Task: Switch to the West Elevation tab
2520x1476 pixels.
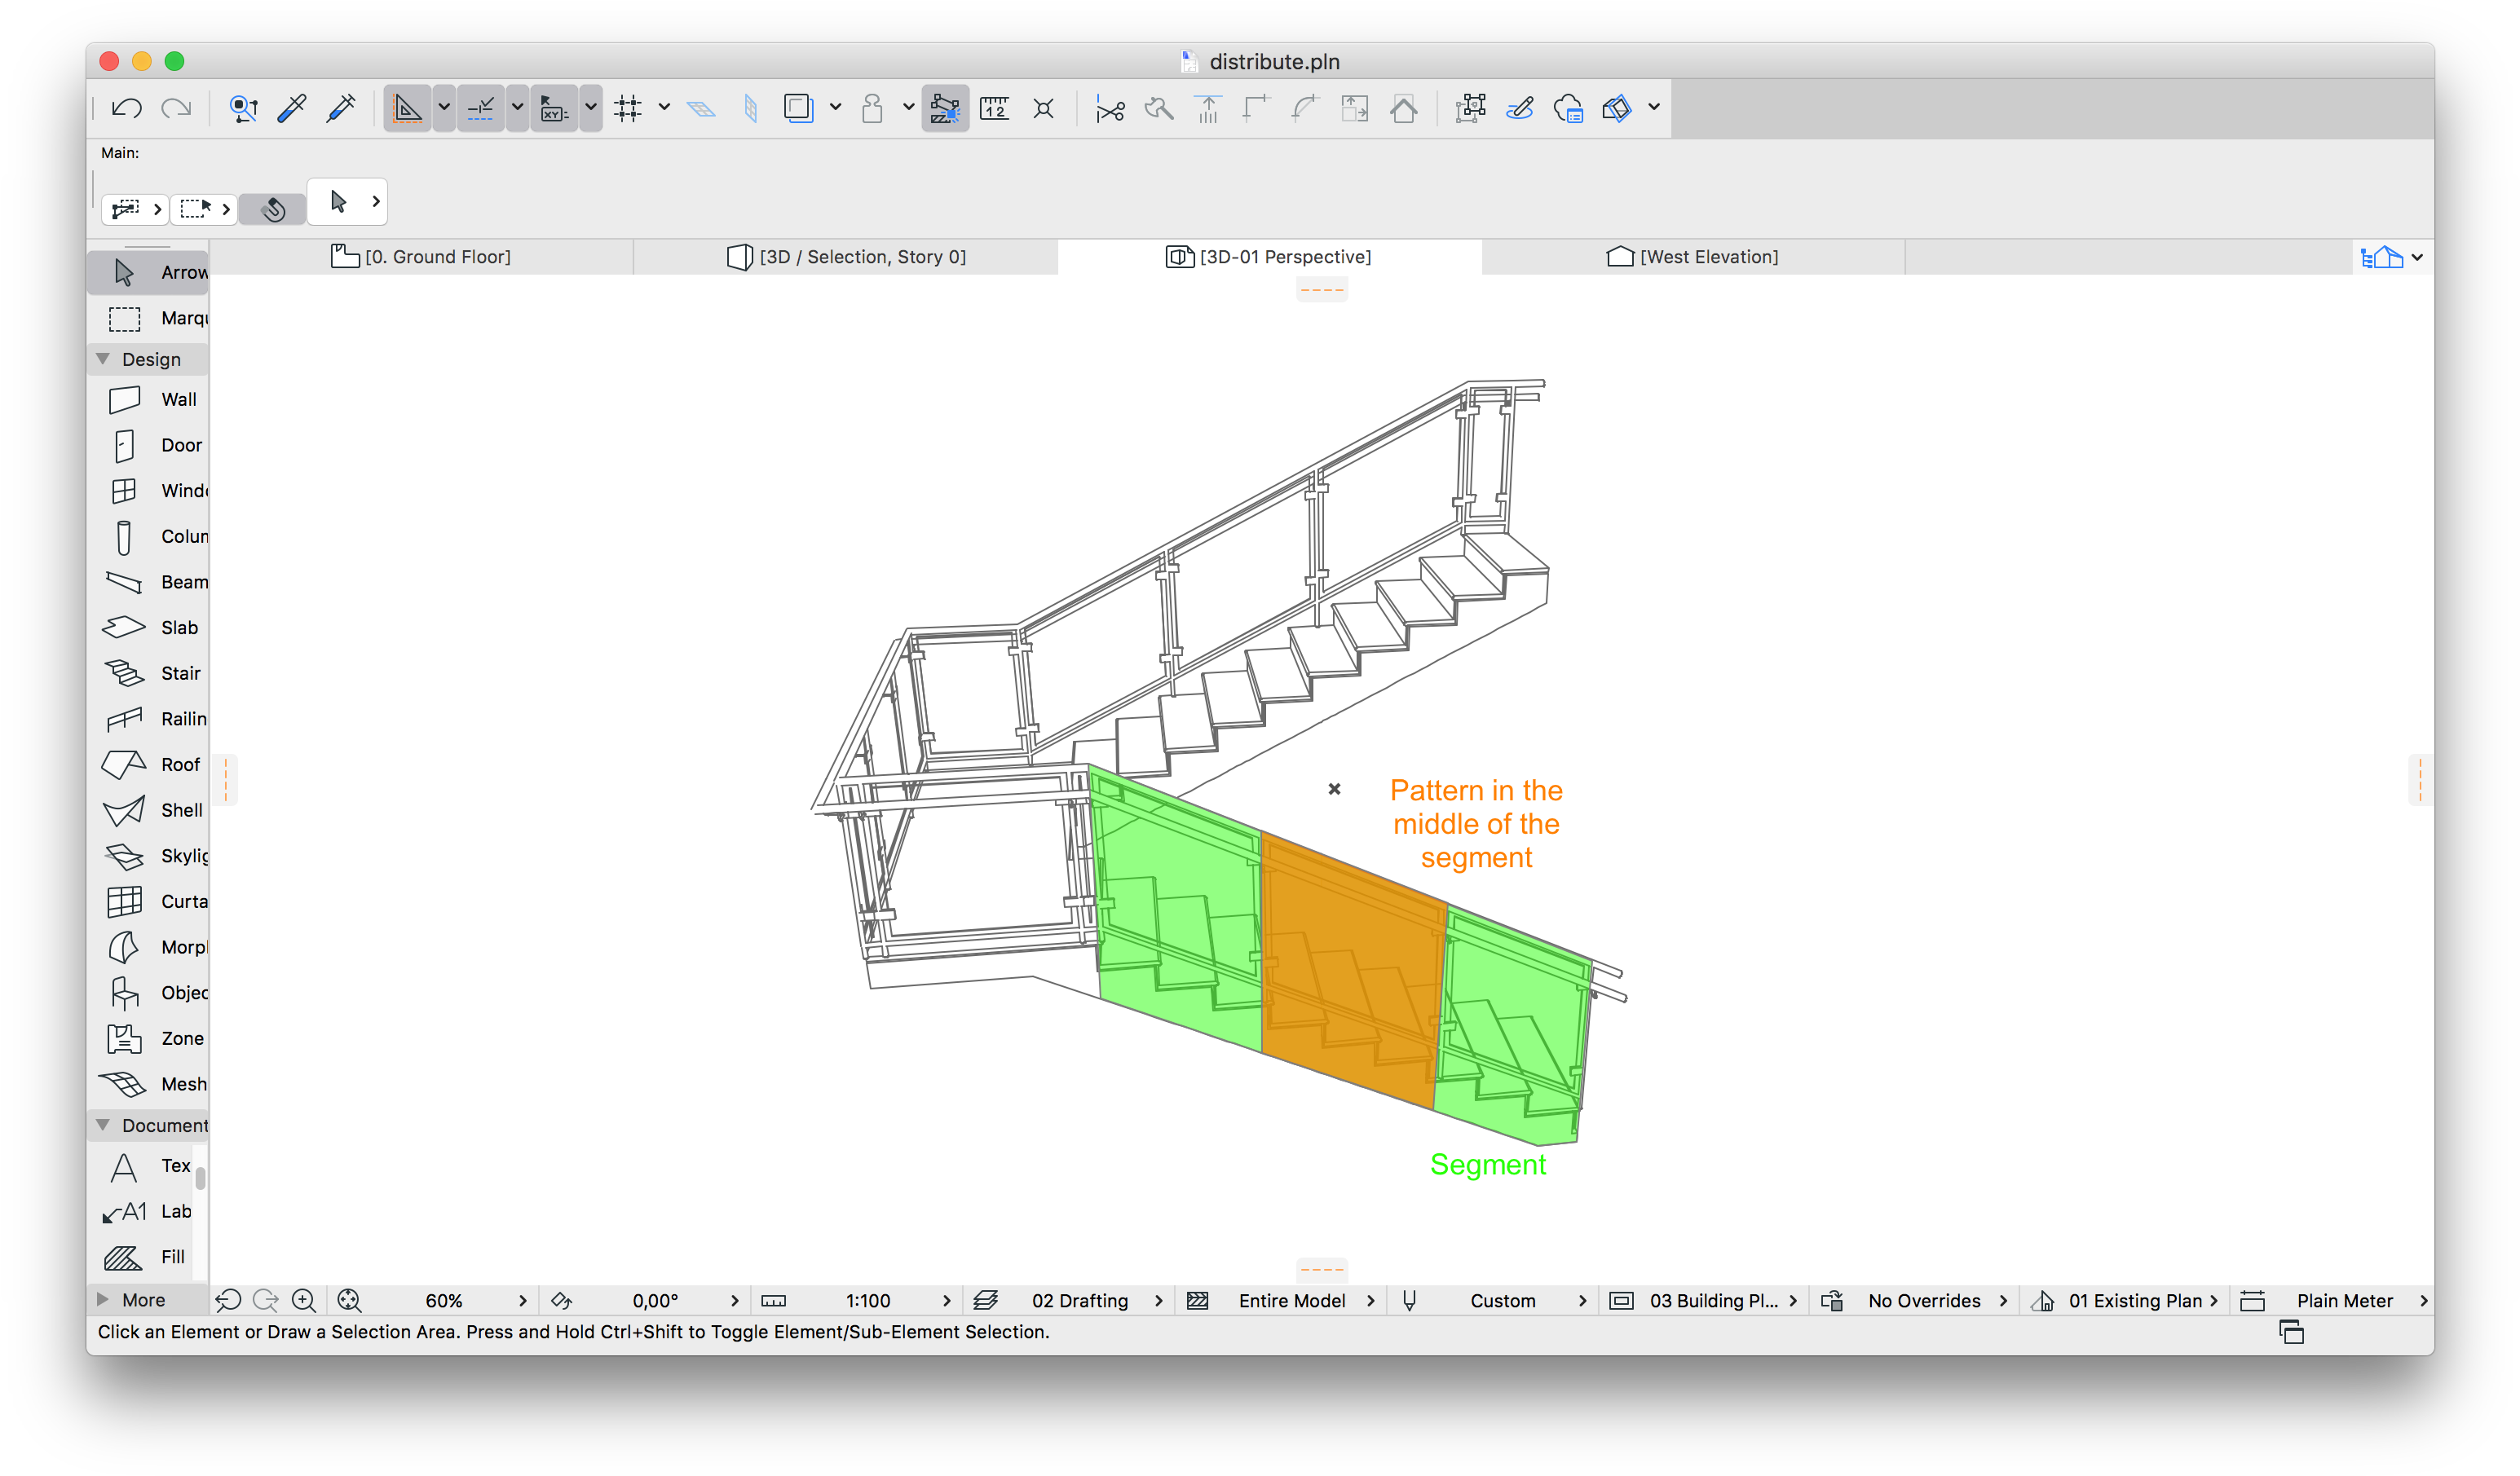Action: (1693, 257)
